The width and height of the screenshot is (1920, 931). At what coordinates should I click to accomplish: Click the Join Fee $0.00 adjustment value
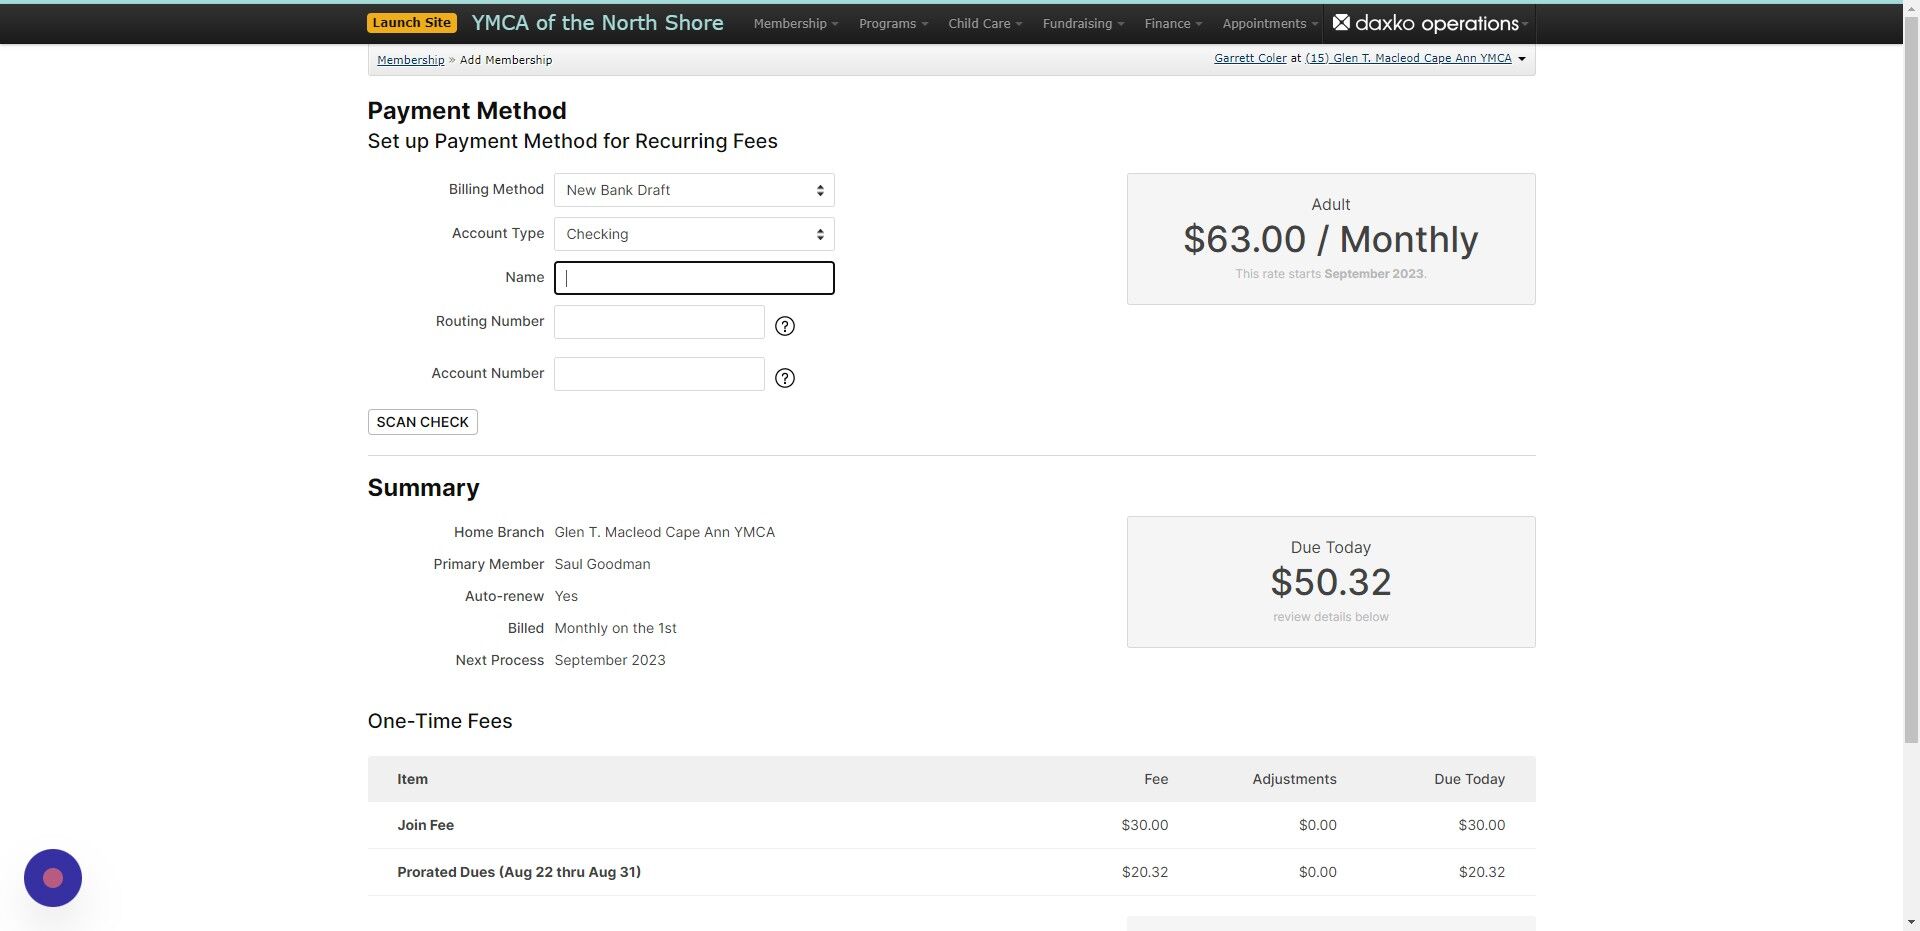[x=1317, y=825]
